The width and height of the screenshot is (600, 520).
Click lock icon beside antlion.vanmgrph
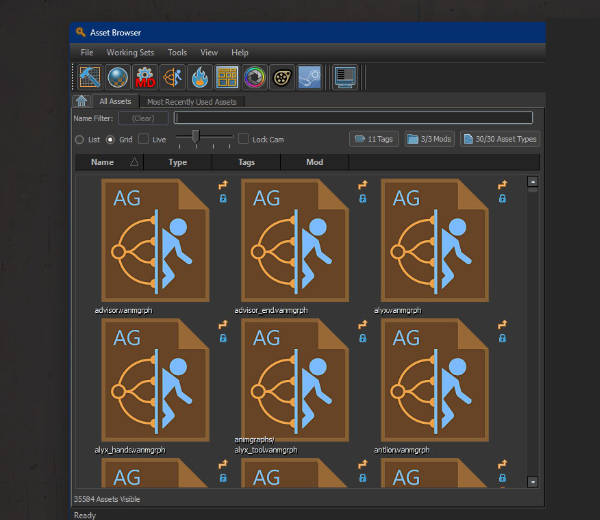(x=502, y=338)
